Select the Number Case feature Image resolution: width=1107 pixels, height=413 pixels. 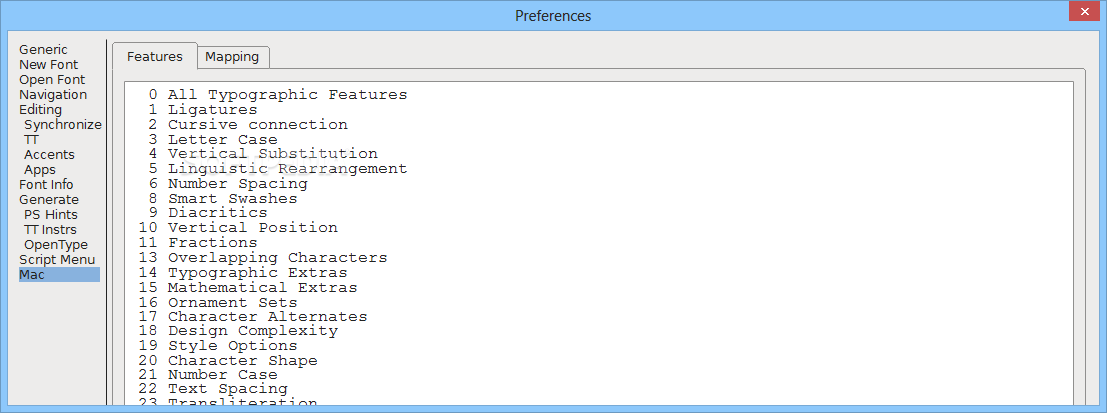click(x=208, y=375)
